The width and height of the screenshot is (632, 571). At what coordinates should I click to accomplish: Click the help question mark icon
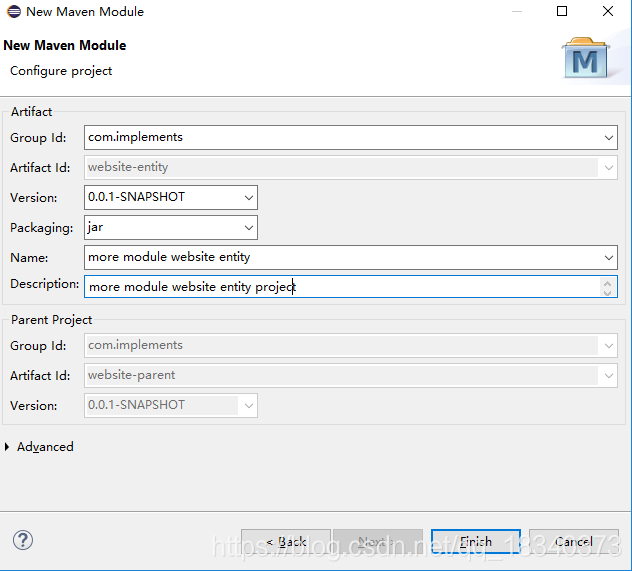coord(23,540)
